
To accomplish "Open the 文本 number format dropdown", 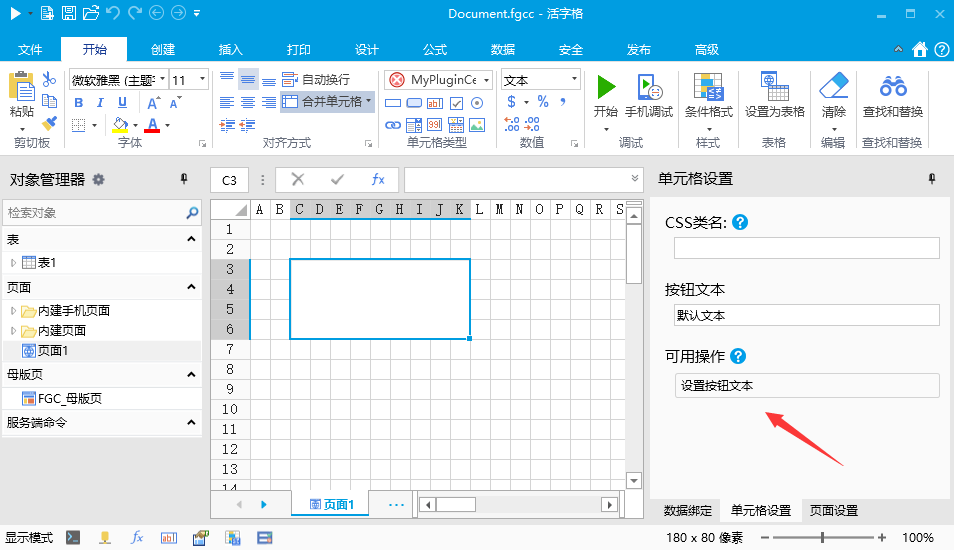I will pyautogui.click(x=574, y=80).
